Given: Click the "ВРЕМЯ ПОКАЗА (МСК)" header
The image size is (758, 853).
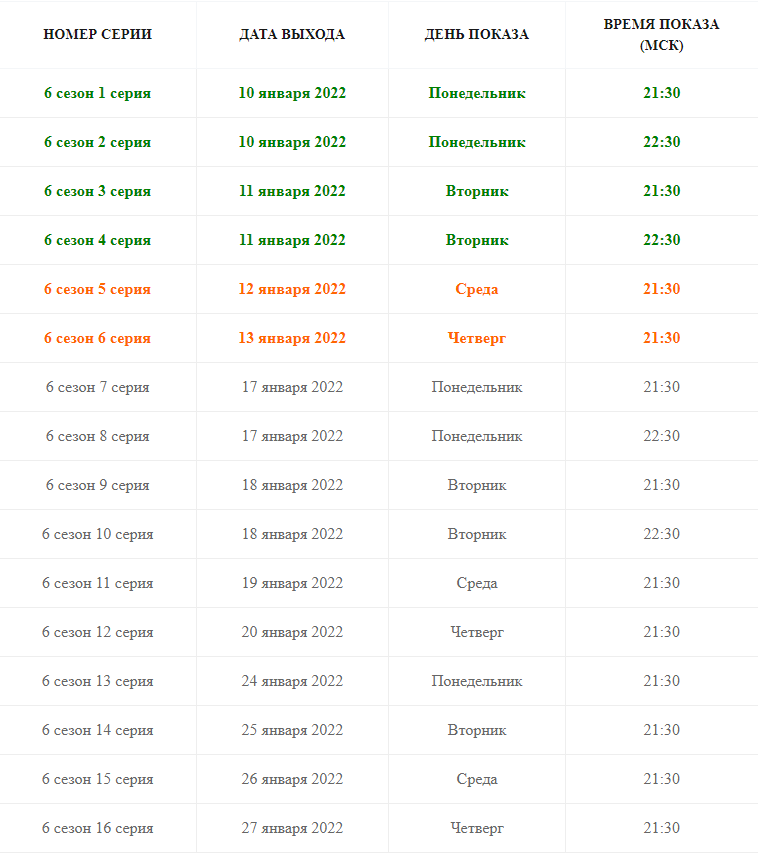Looking at the screenshot, I should [661, 34].
